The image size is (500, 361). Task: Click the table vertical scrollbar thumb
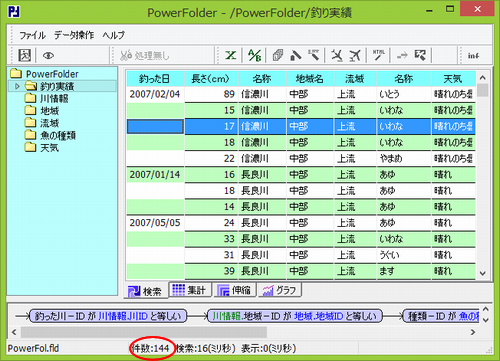pos(482,90)
